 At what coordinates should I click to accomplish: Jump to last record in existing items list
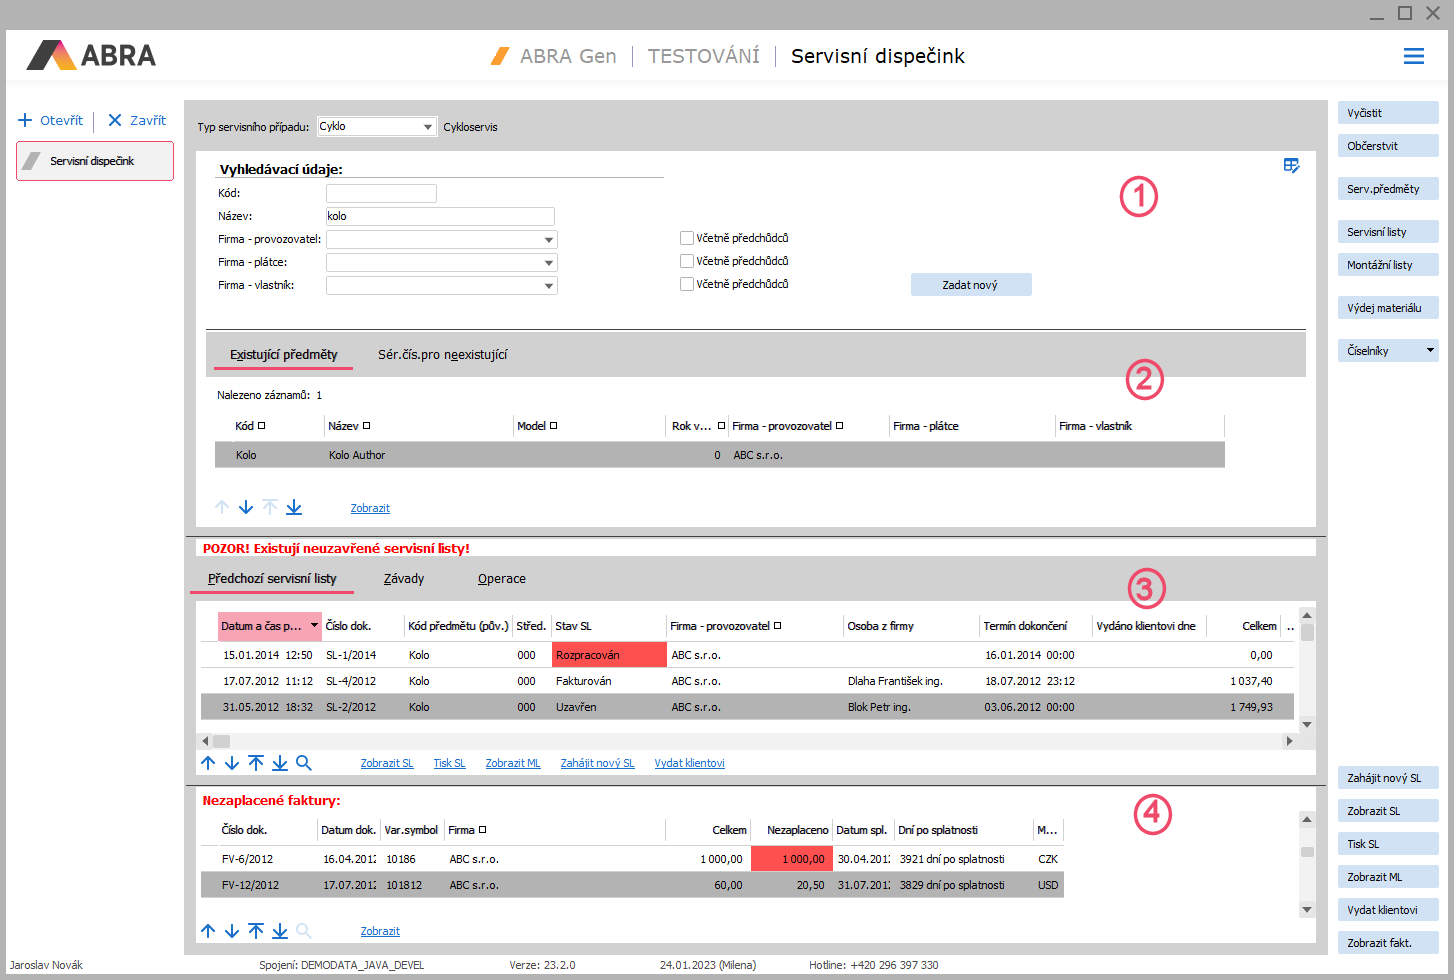pos(294,508)
